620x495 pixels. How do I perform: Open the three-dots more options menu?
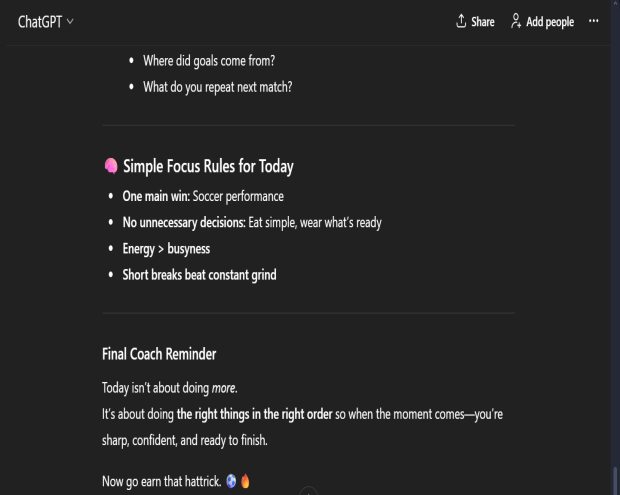(594, 21)
